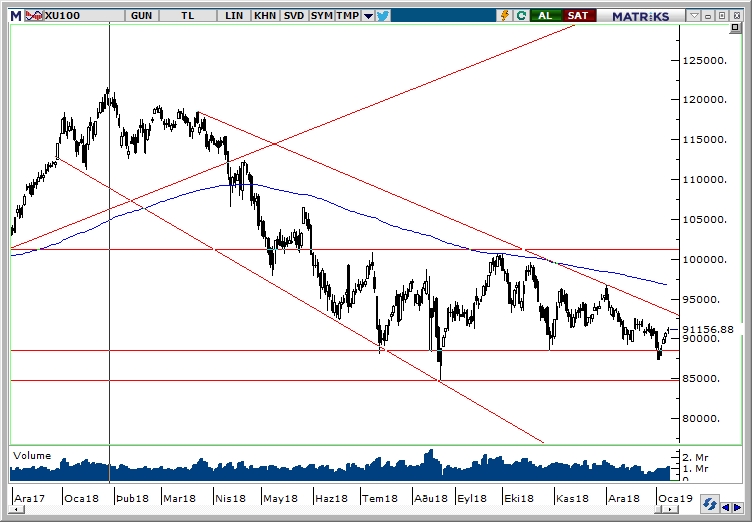The height and width of the screenshot is (522, 752).
Task: Click the 125000 price axis label
Action: (x=705, y=60)
